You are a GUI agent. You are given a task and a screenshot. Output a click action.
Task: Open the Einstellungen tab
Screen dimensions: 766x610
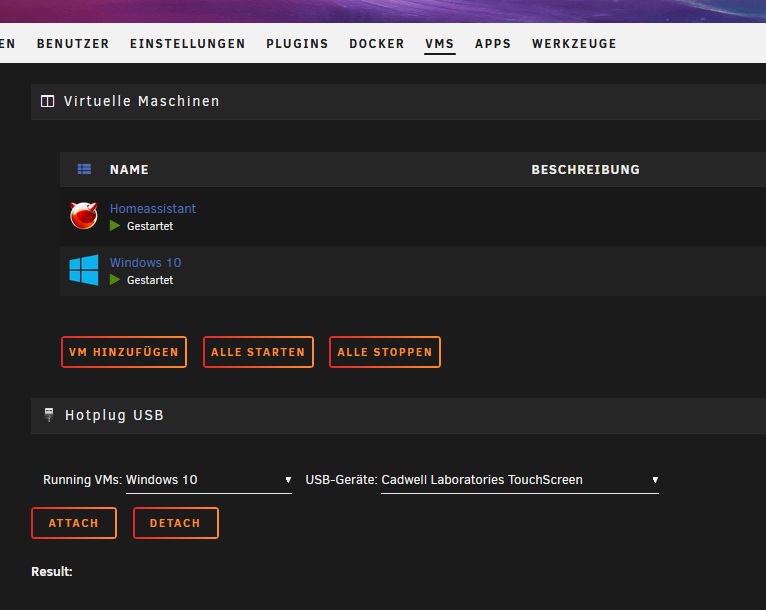coord(188,44)
